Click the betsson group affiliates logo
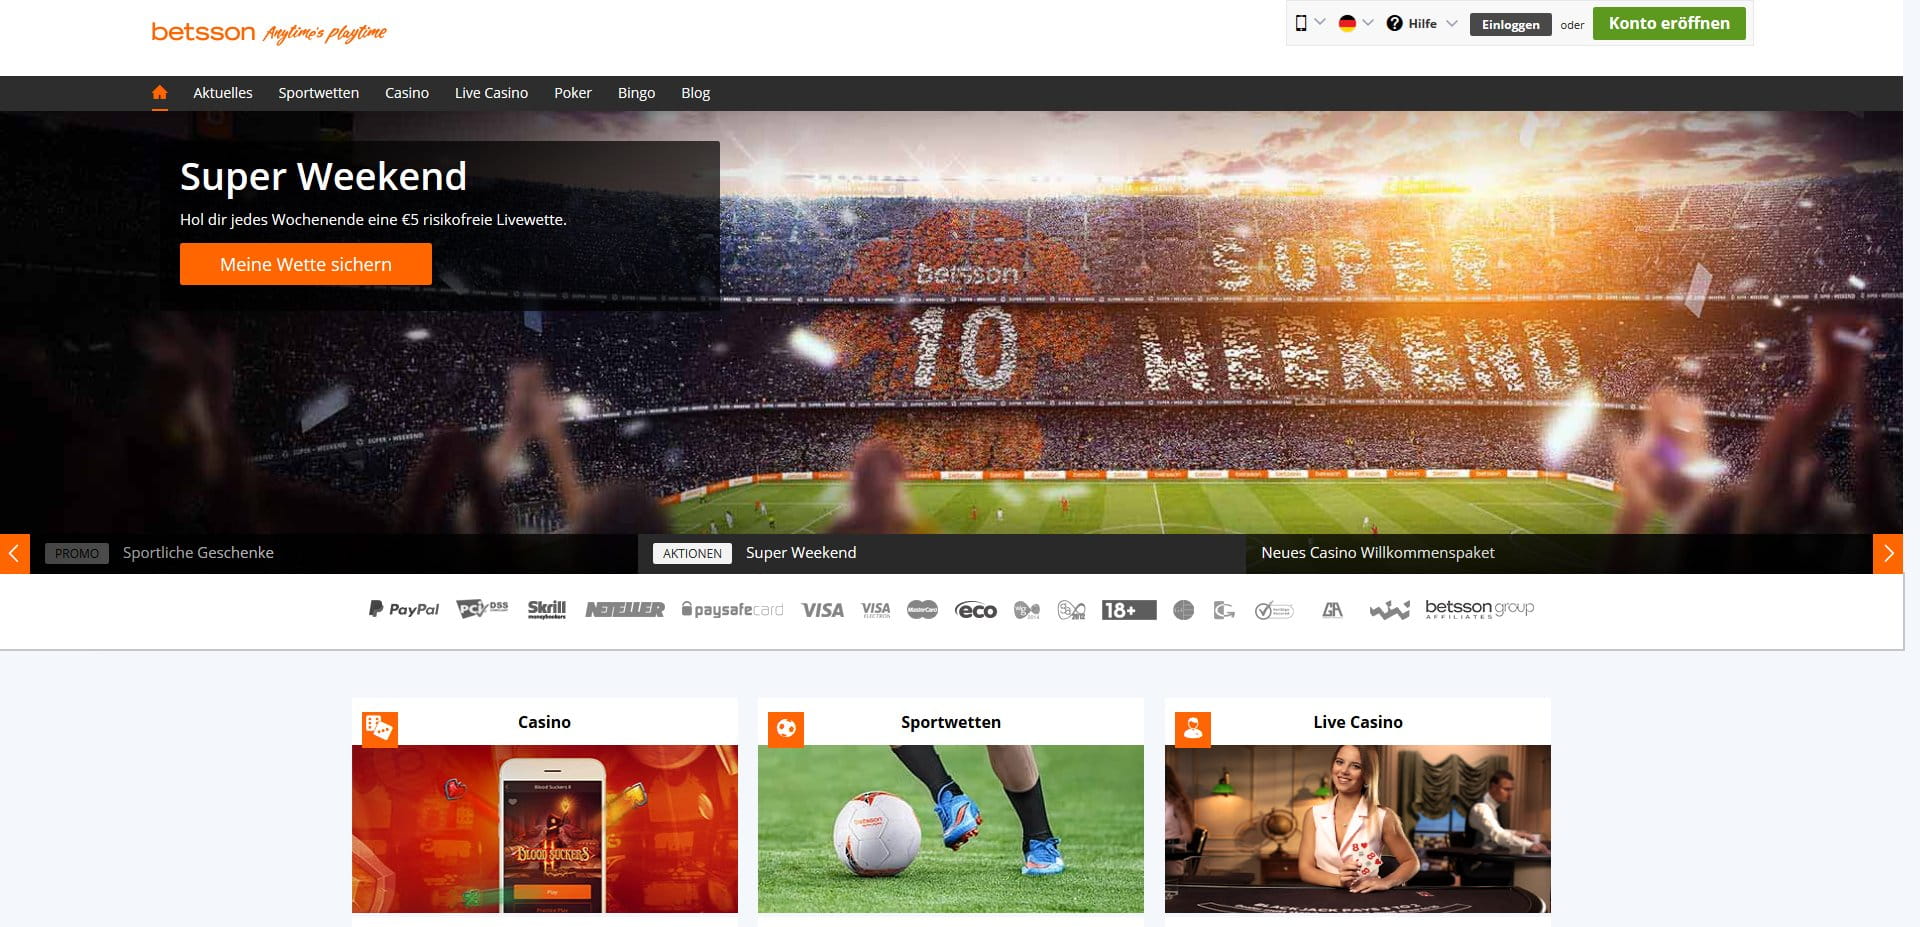 click(x=1479, y=609)
